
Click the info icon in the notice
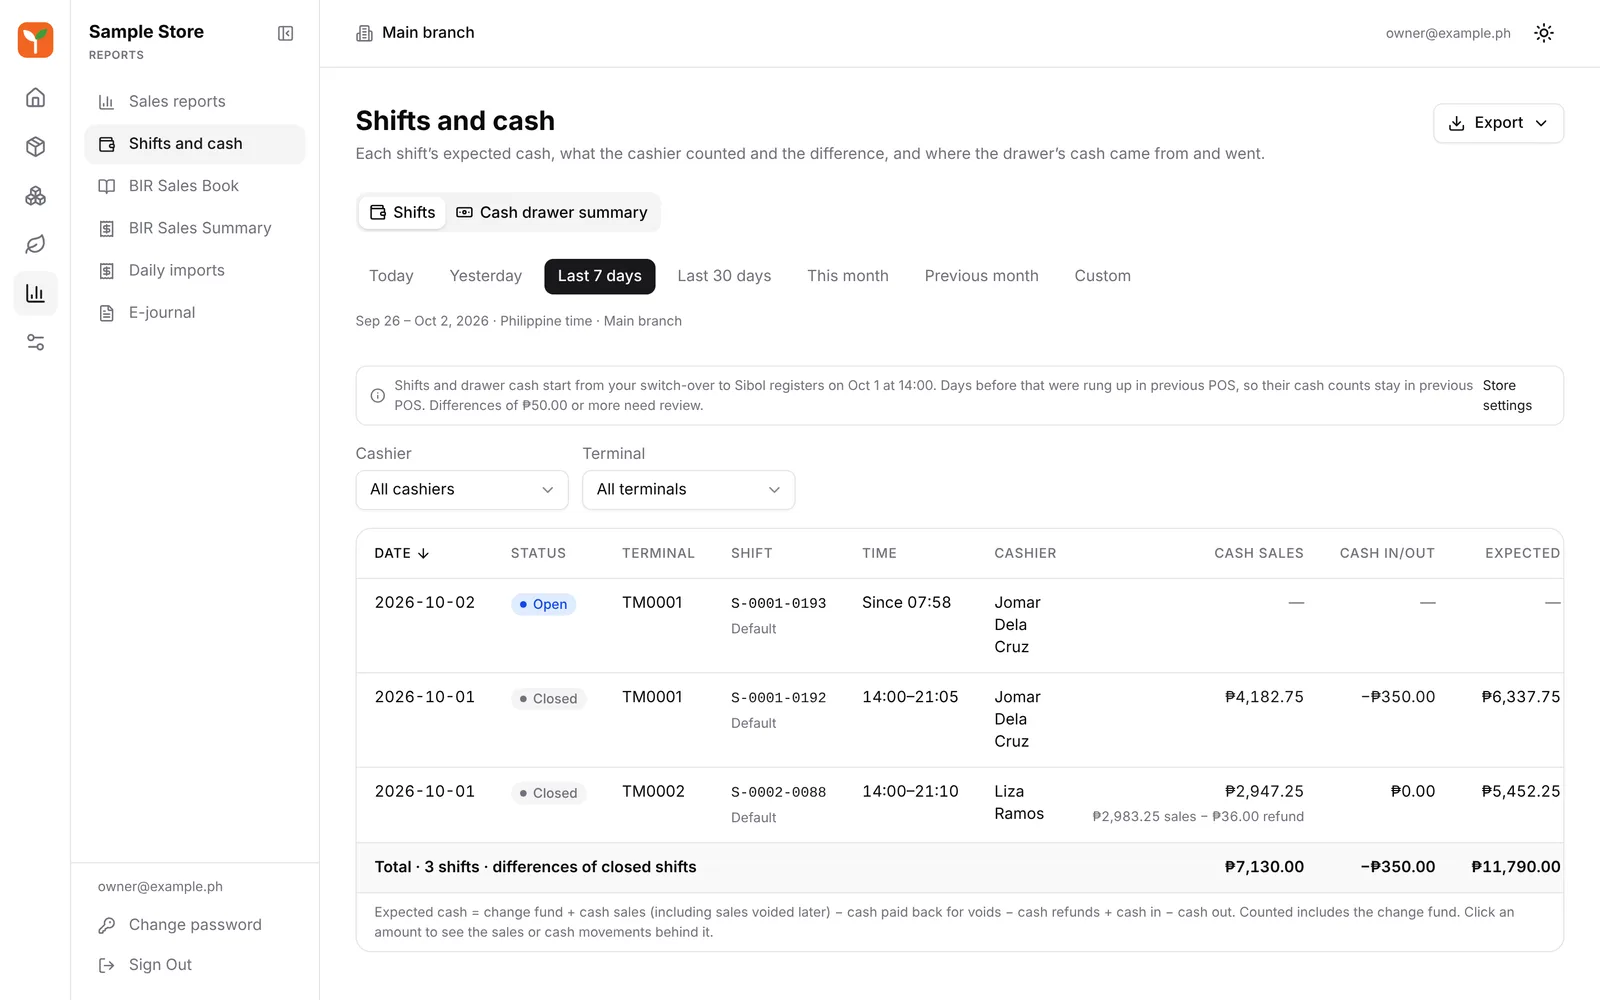pyautogui.click(x=377, y=396)
